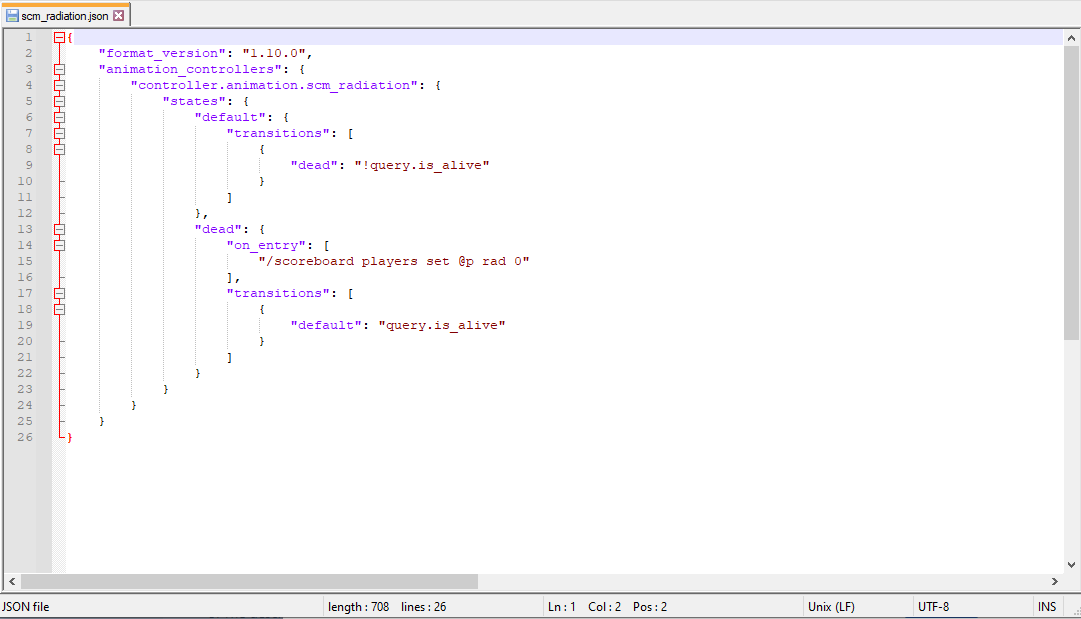Click the vertical scrollbar down arrow
1081x619 pixels.
(x=1071, y=565)
